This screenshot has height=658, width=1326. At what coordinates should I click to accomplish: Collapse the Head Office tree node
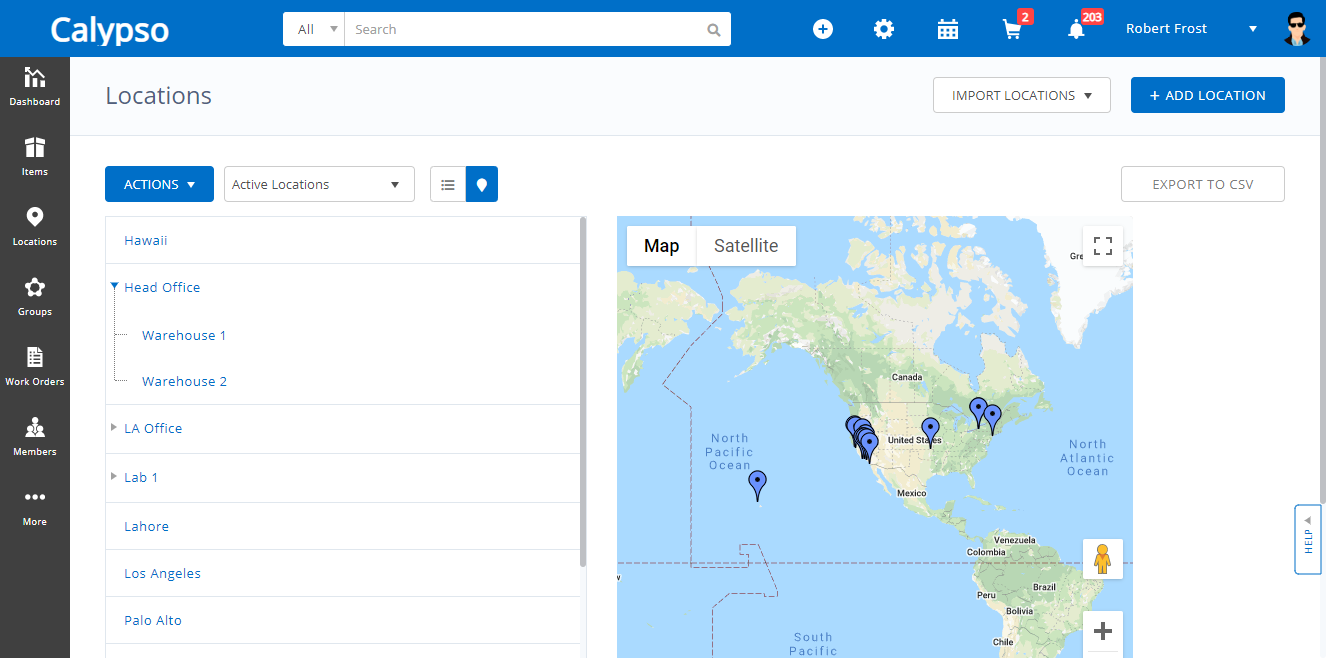[x=114, y=287]
